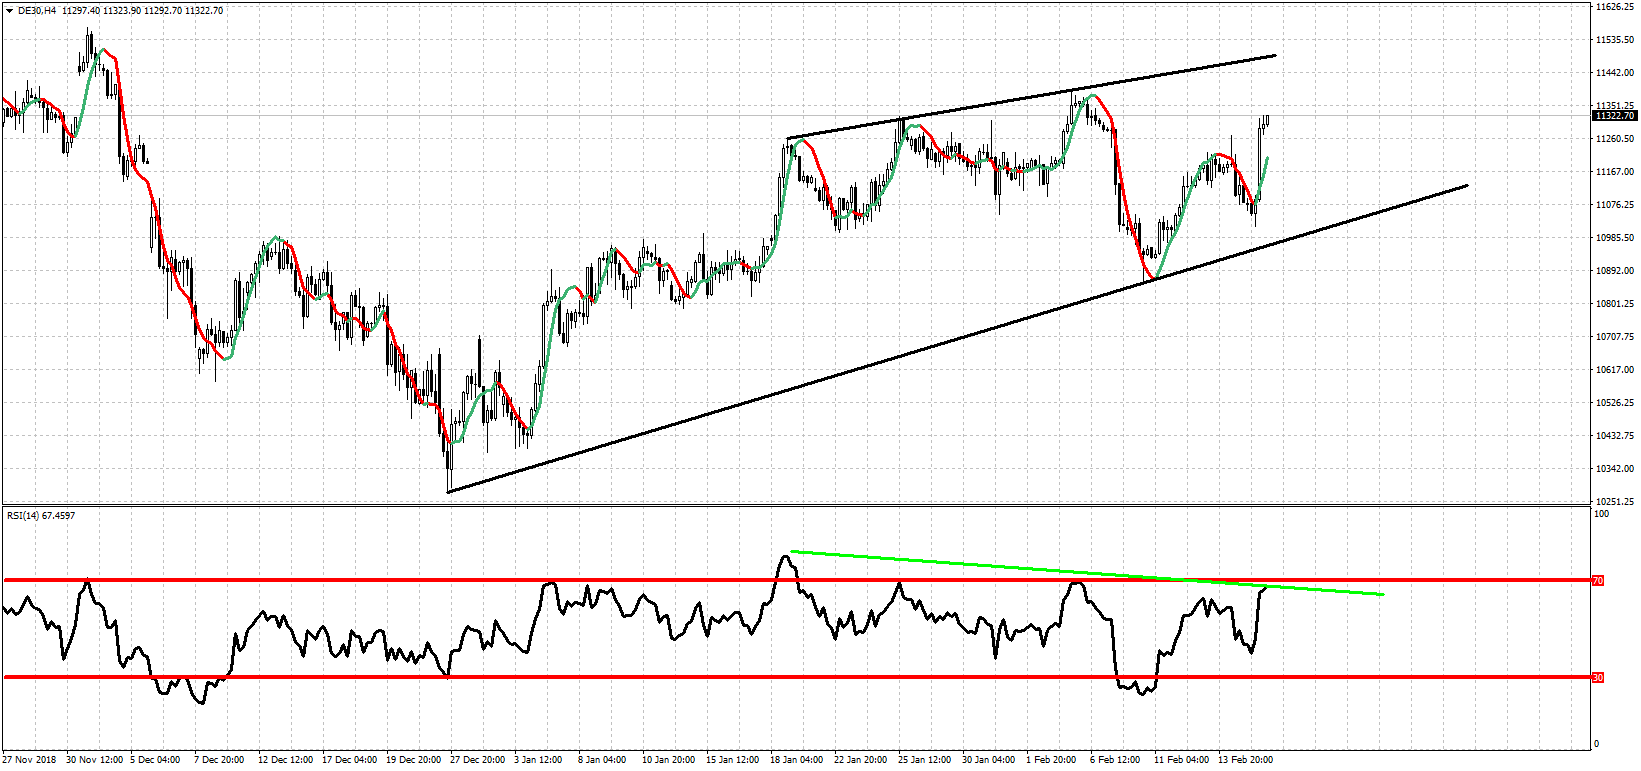Click the current price tag 11322.70 on axis
The image size is (1641, 771).
pyautogui.click(x=1614, y=116)
